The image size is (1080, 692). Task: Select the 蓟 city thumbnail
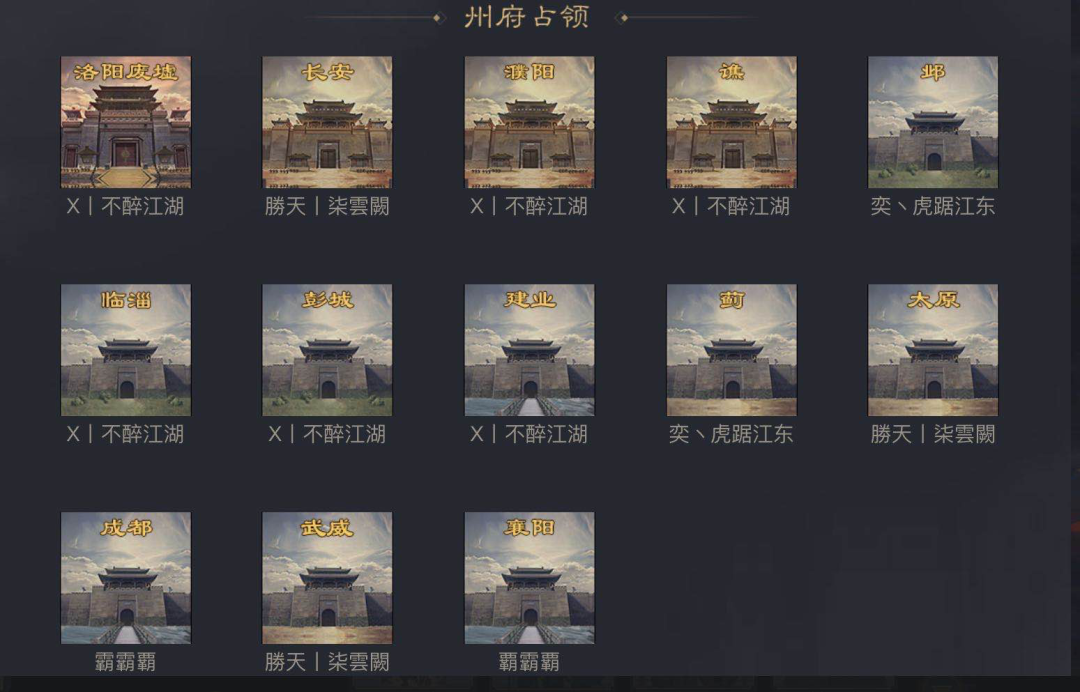(x=731, y=350)
